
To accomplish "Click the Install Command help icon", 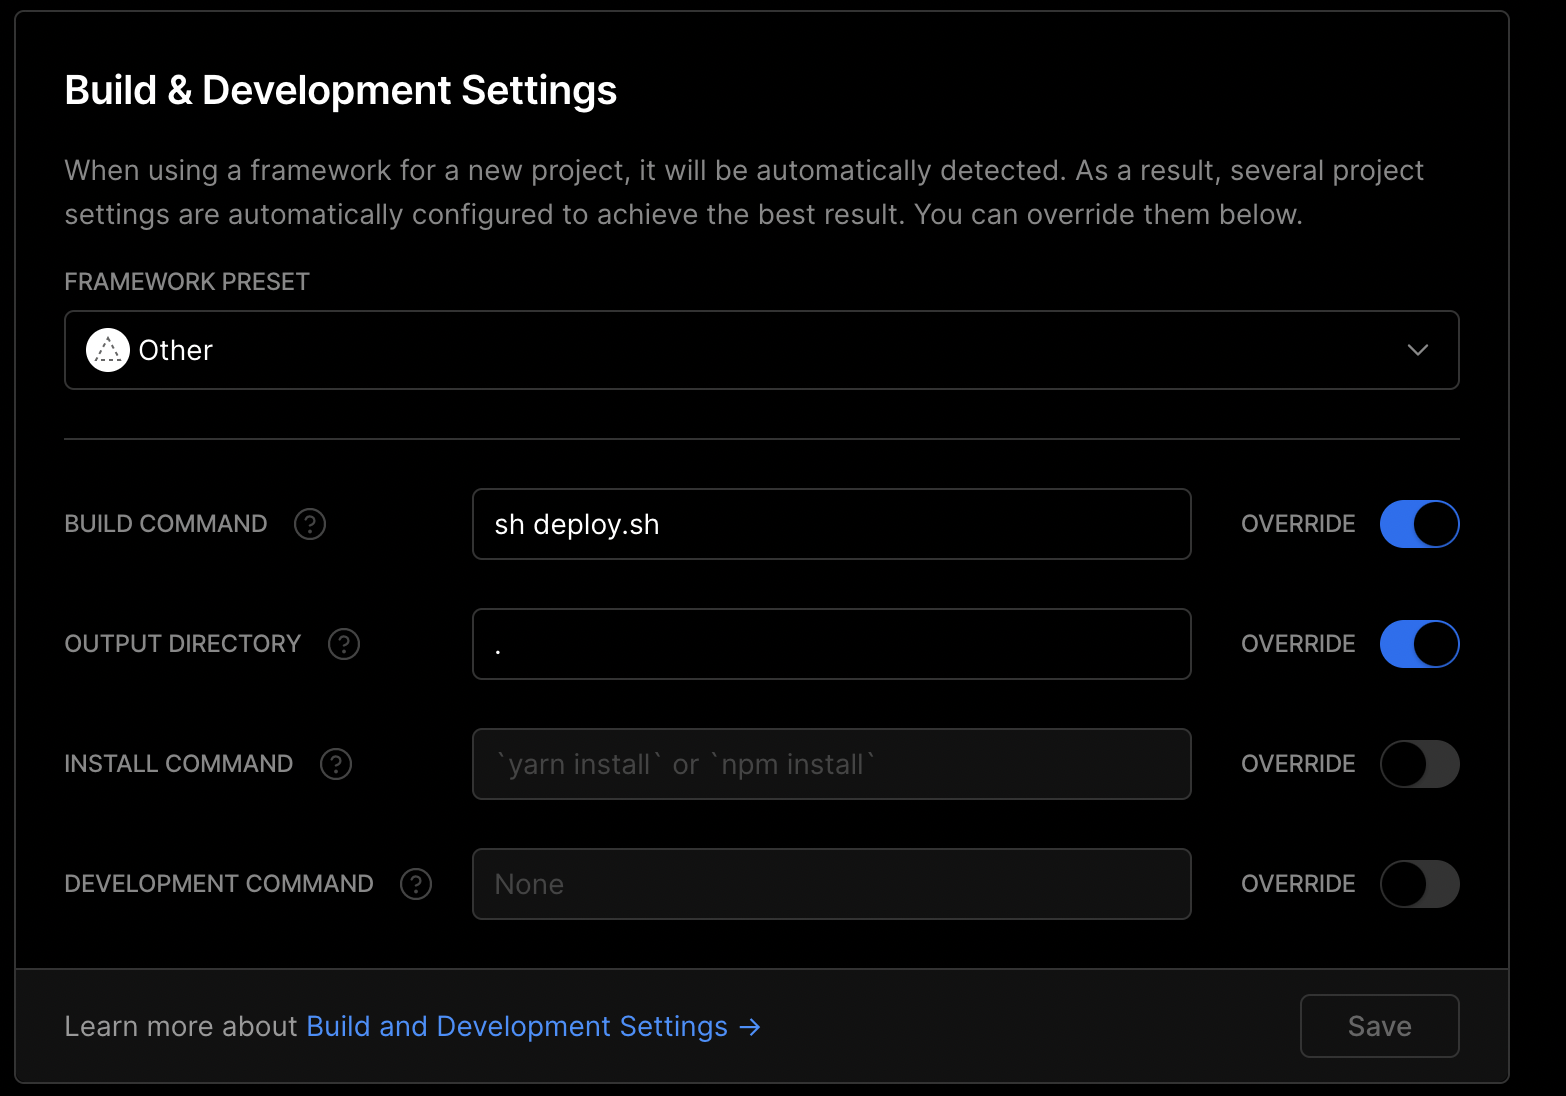I will click(x=336, y=764).
